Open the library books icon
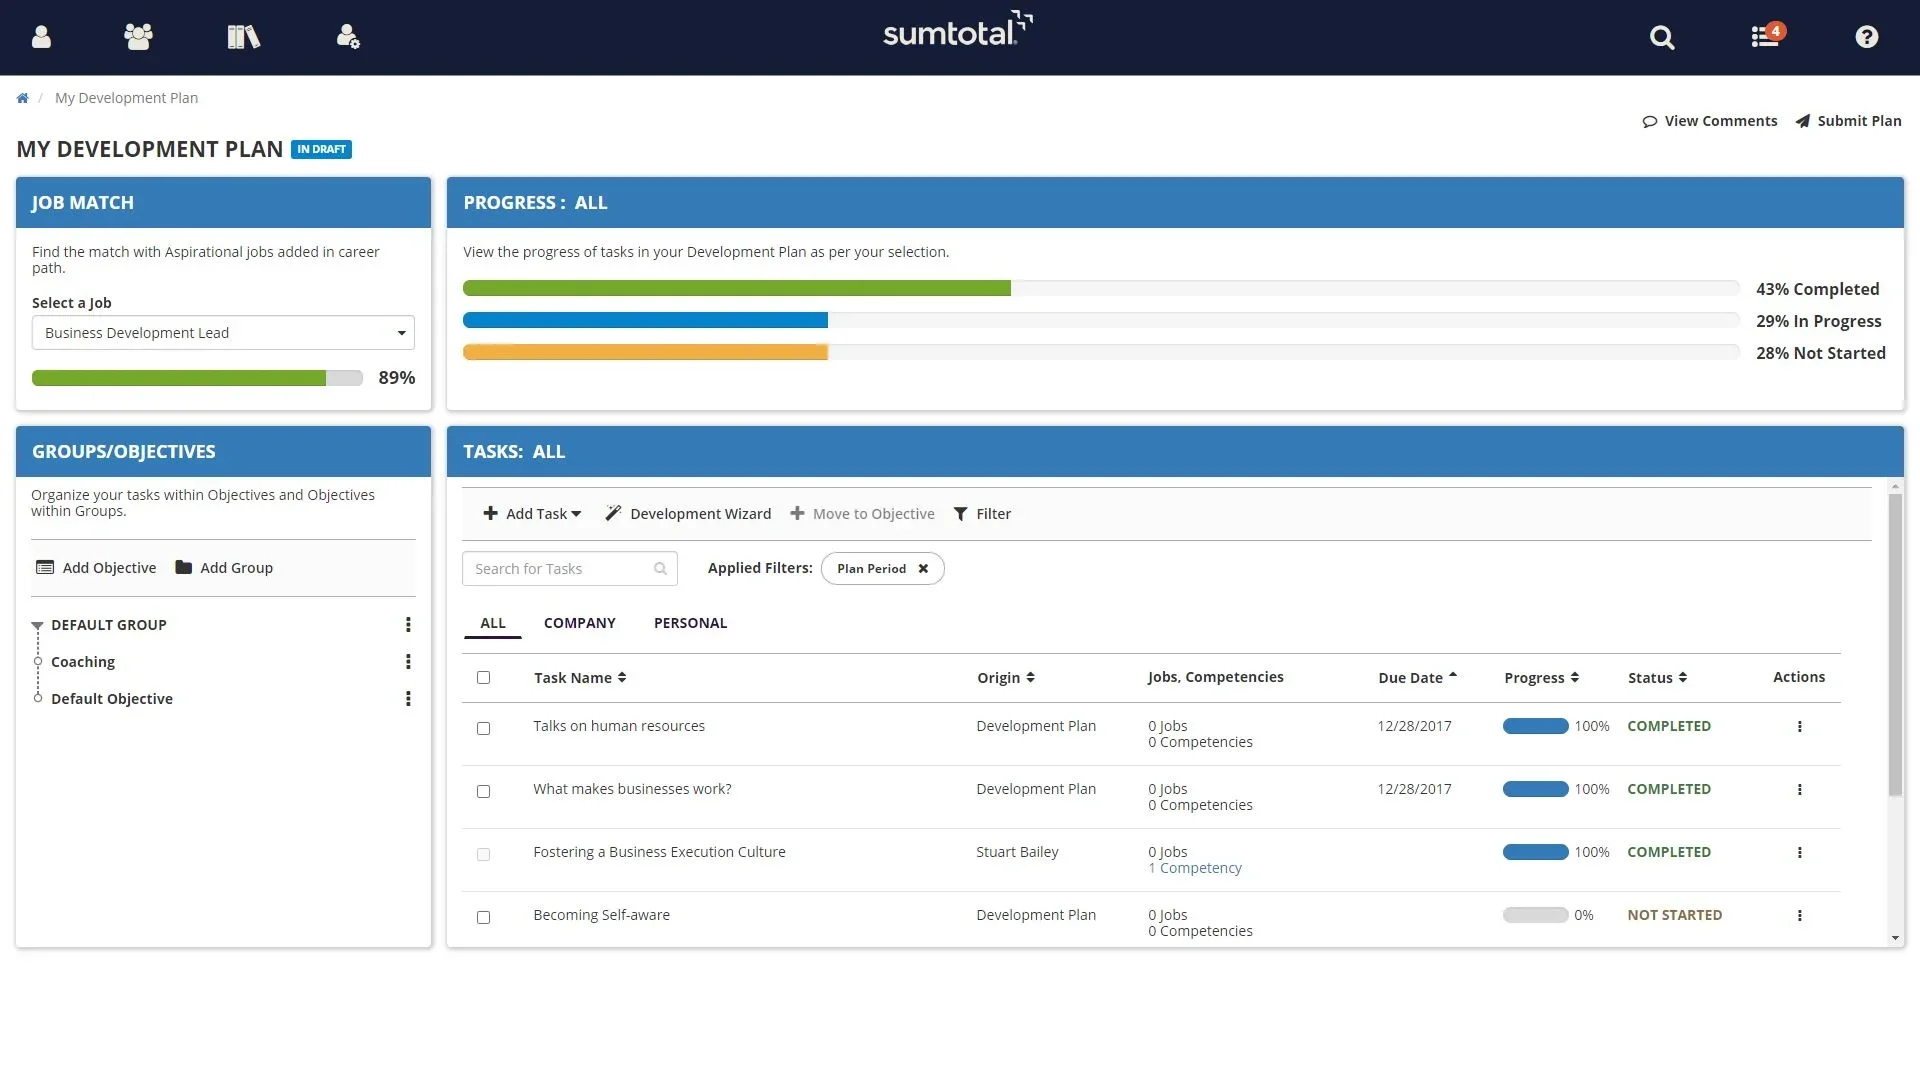 tap(243, 37)
